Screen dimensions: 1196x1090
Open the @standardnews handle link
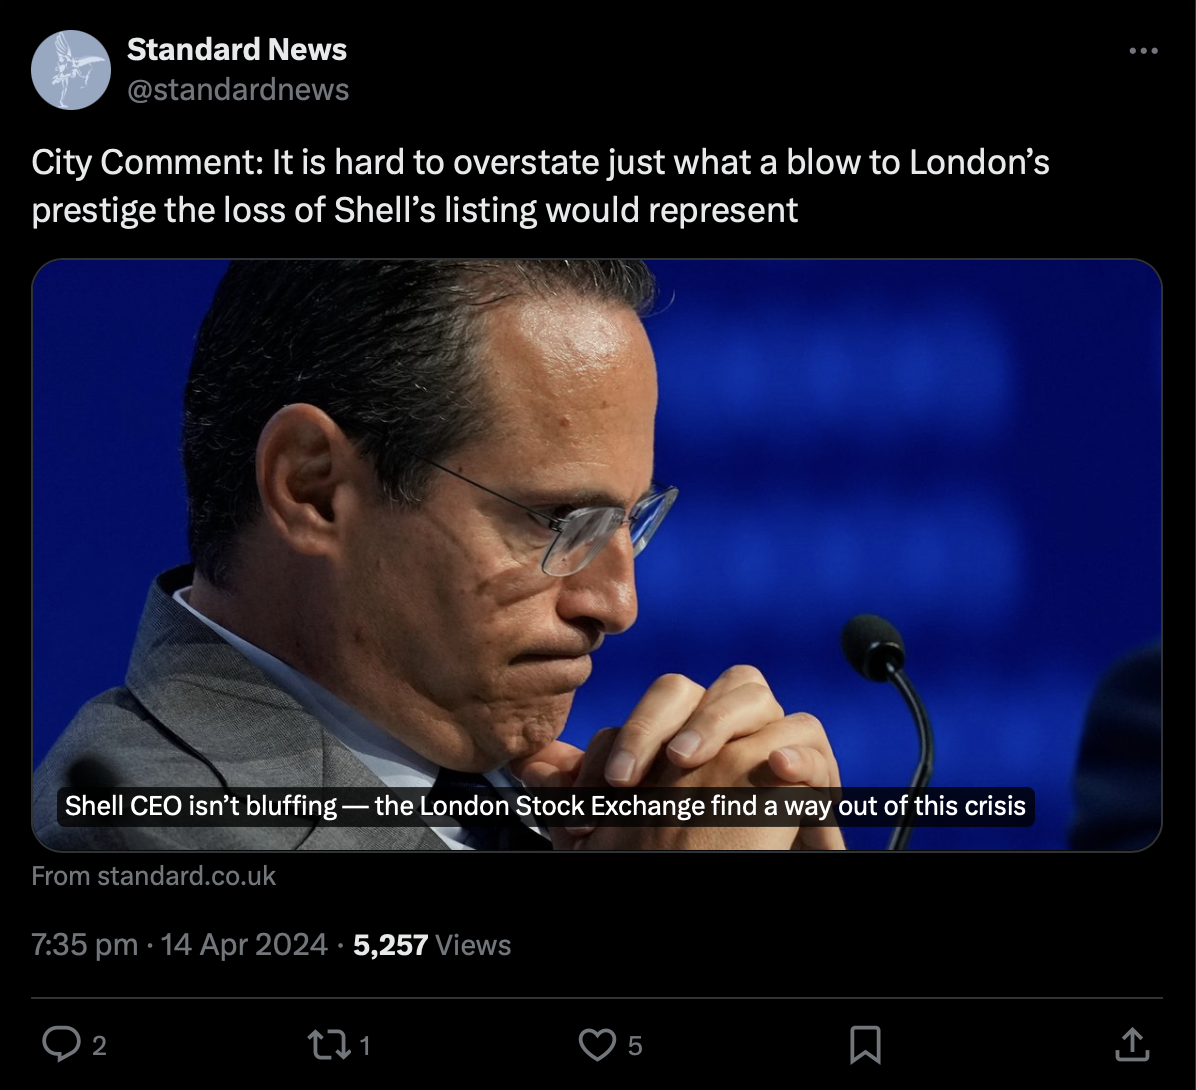(238, 90)
